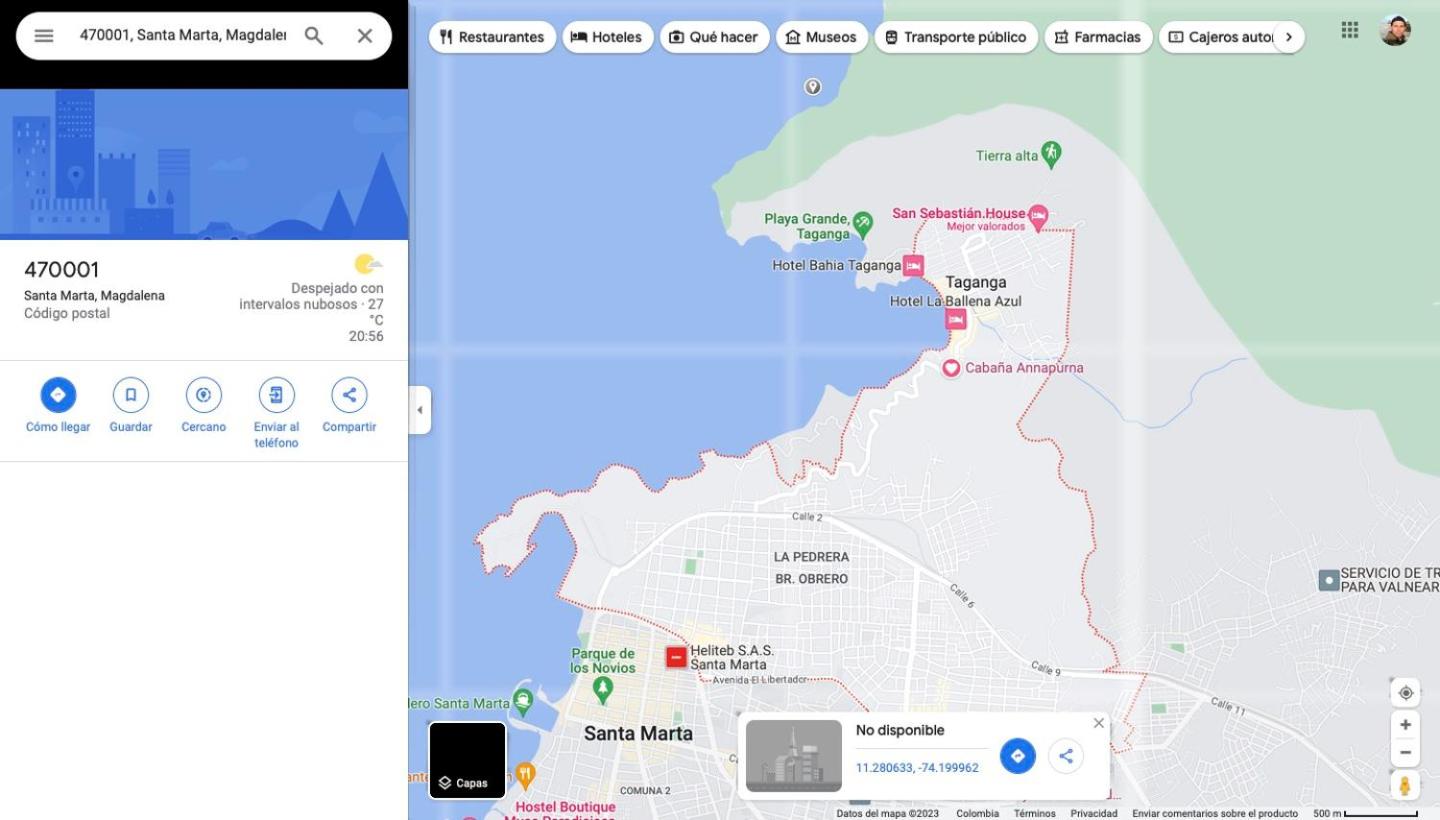Open the Privacidad link
Viewport: 1440px width, 820px height.
(1094, 813)
